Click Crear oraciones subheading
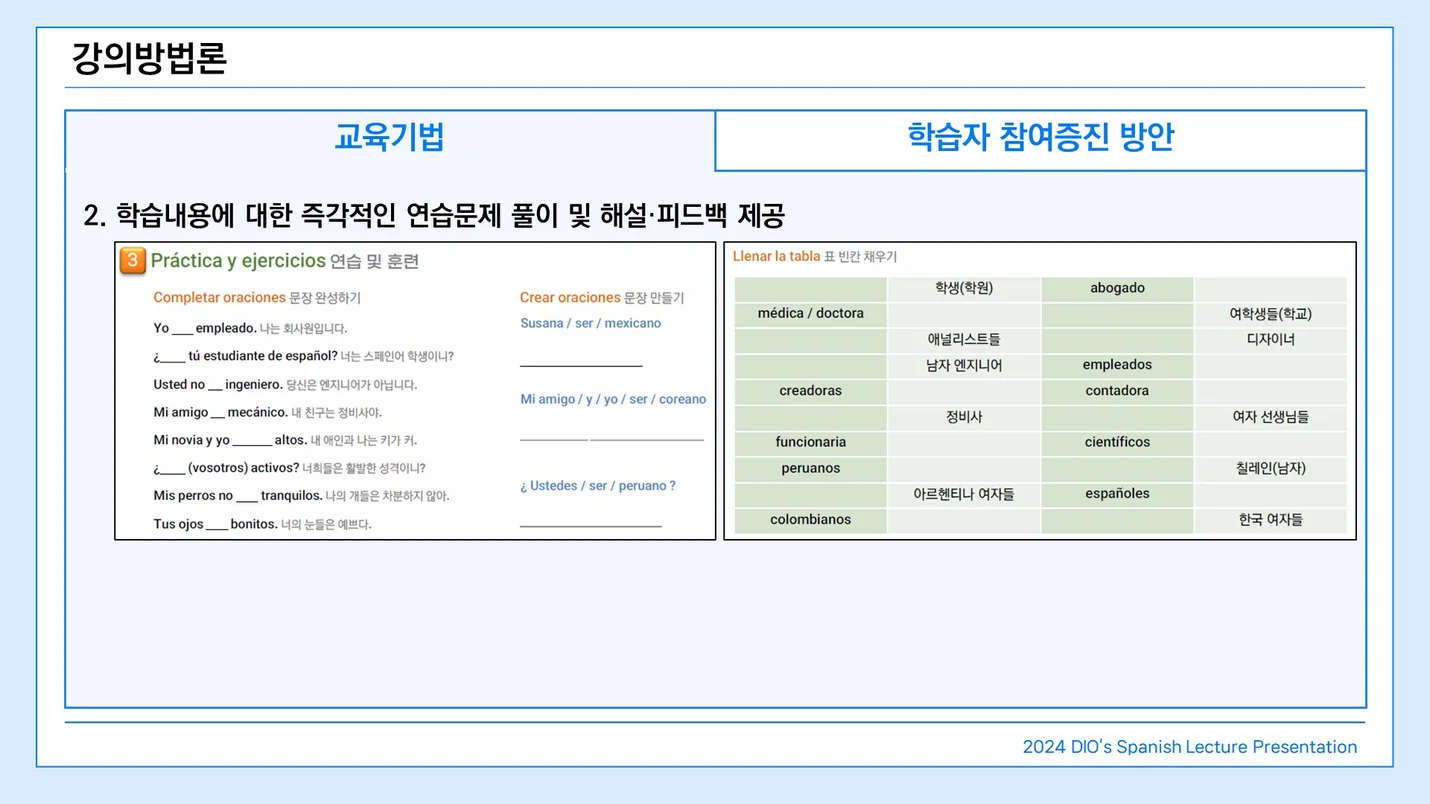Viewport: 1430px width, 804px height. [570, 298]
